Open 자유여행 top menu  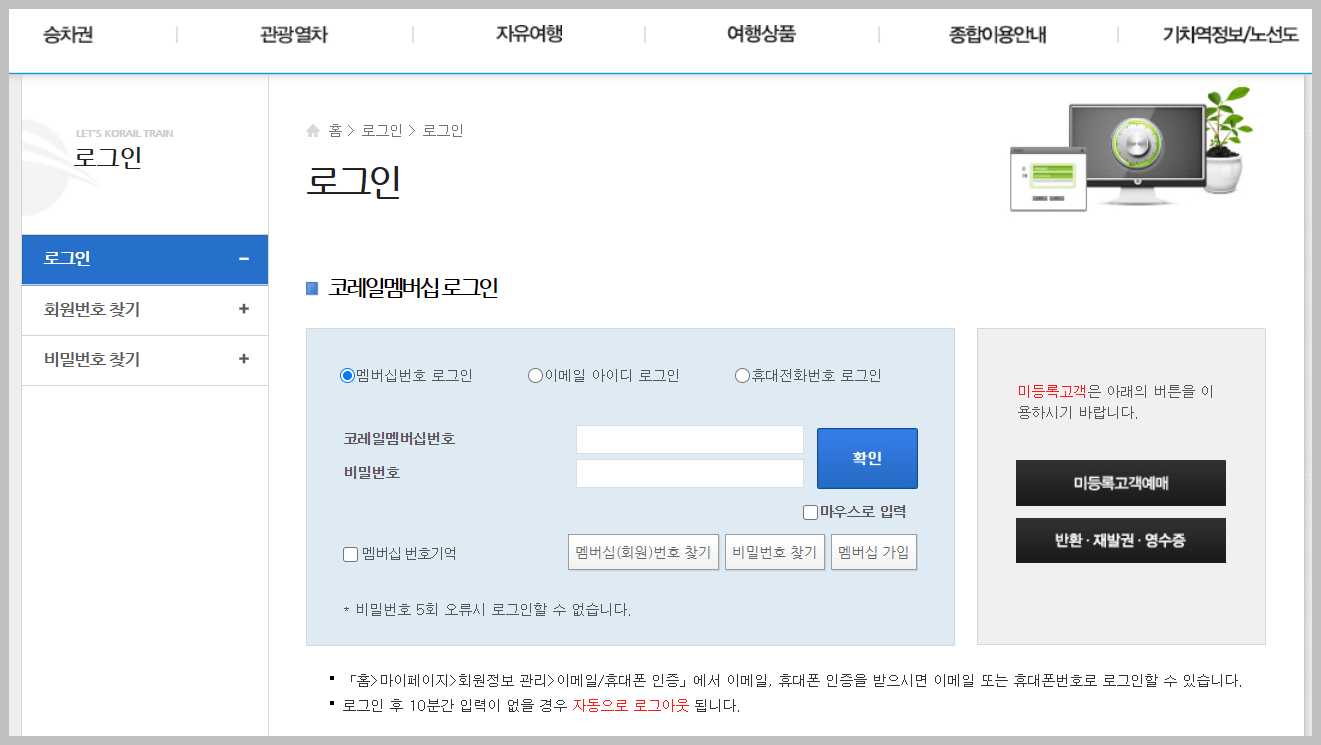pyautogui.click(x=529, y=35)
